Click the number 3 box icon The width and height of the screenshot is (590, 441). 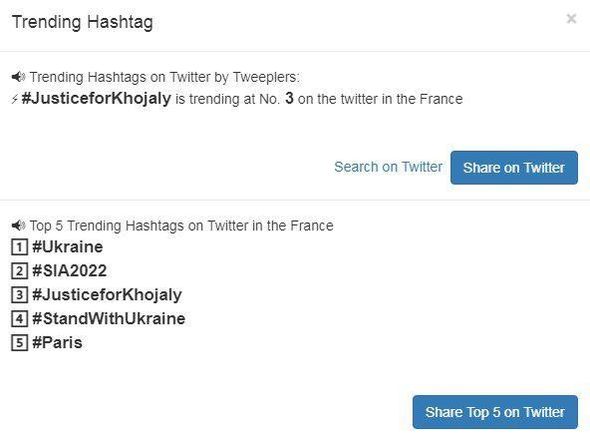tap(20, 295)
